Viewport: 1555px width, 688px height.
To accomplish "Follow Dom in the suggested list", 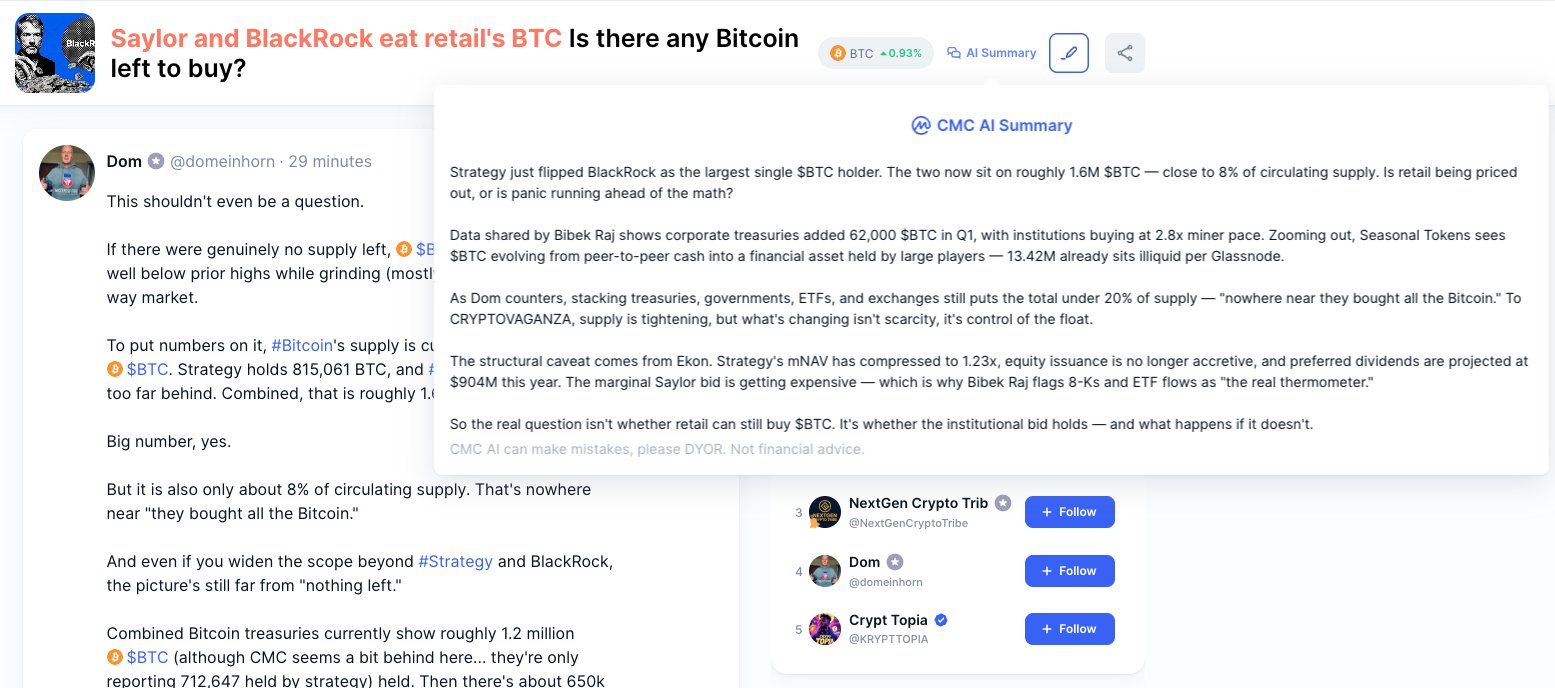I will point(1069,571).
